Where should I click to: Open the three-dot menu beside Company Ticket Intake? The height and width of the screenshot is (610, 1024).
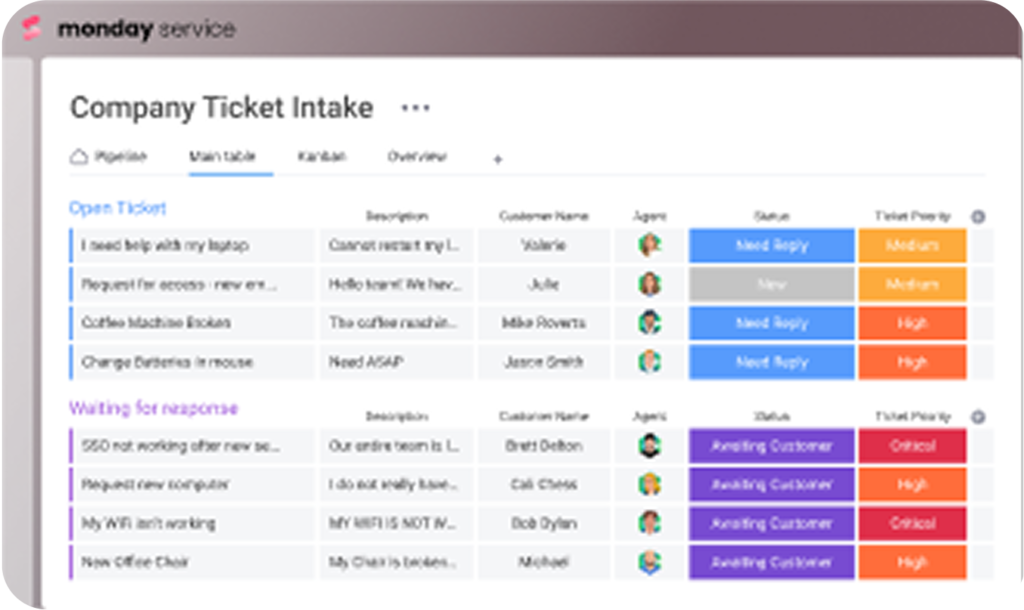tap(415, 108)
